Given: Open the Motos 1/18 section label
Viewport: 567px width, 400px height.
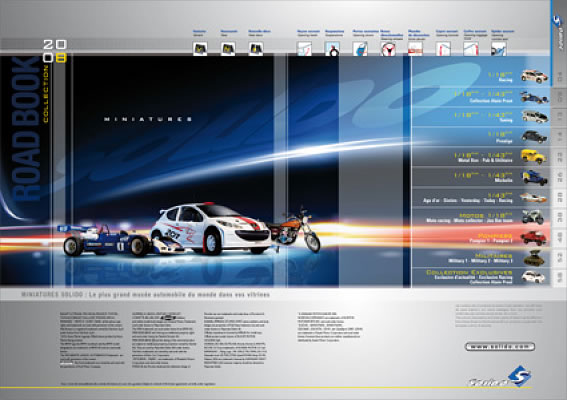Looking at the screenshot, I should [x=469, y=218].
